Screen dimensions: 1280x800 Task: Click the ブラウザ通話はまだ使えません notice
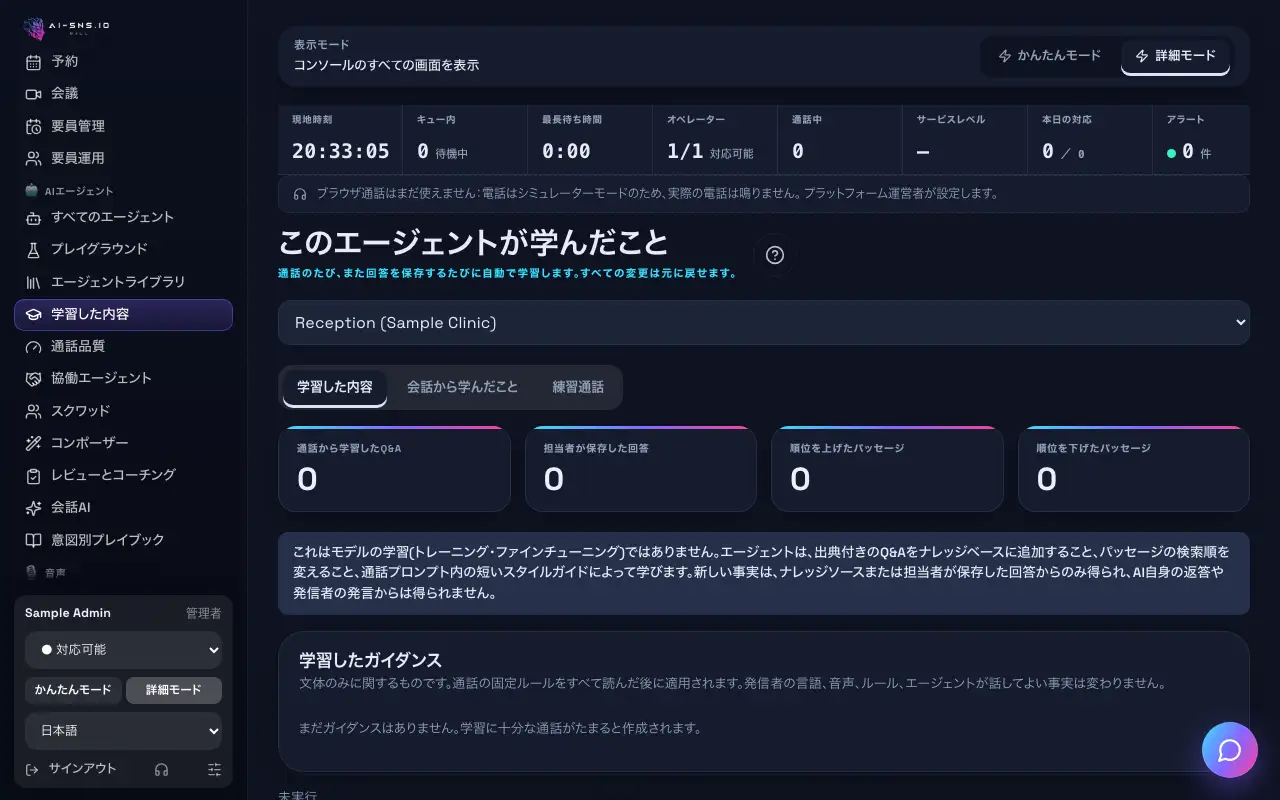point(764,194)
